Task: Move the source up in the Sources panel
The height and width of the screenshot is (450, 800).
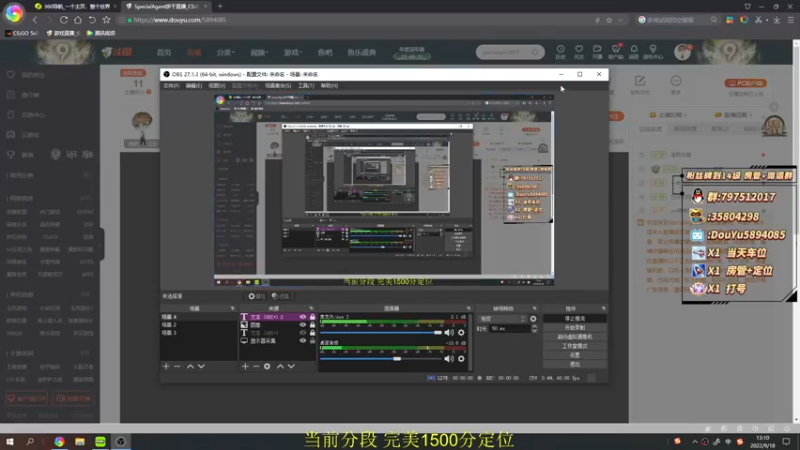Action: (x=280, y=366)
